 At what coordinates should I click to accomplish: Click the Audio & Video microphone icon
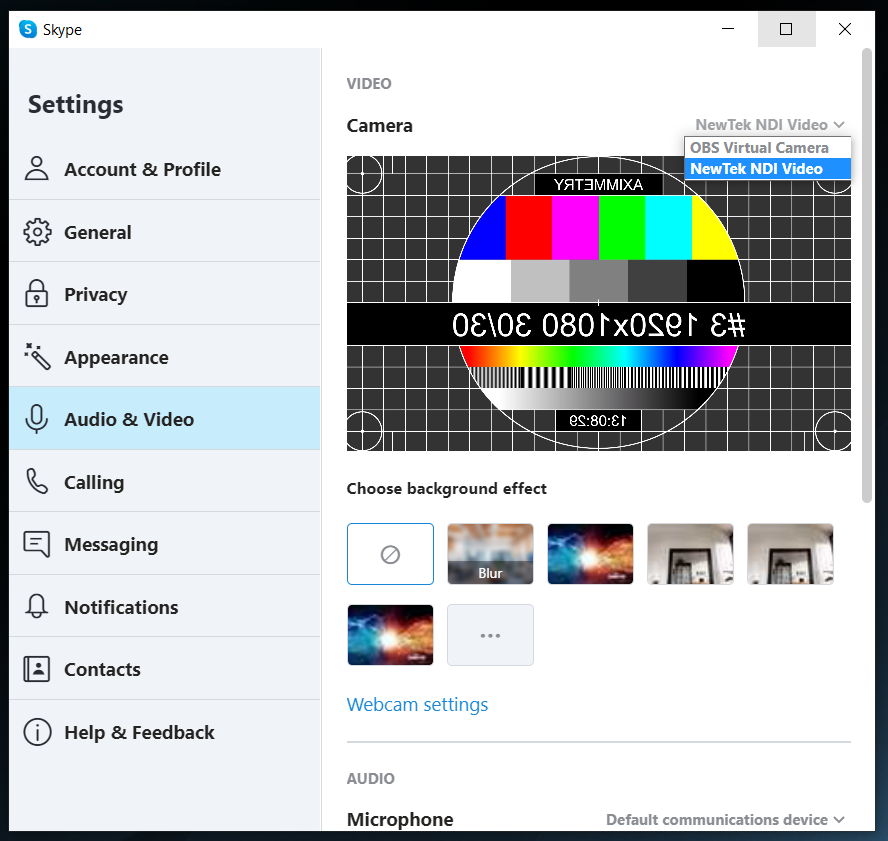coord(37,419)
